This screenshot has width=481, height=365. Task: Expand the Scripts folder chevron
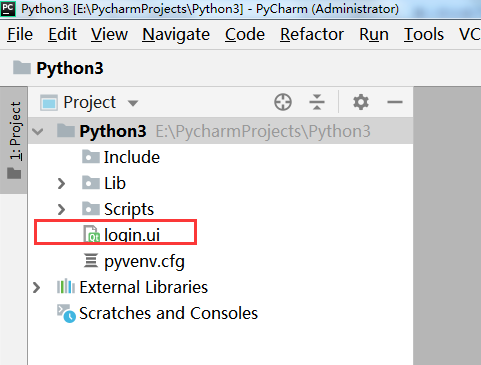pyautogui.click(x=61, y=209)
